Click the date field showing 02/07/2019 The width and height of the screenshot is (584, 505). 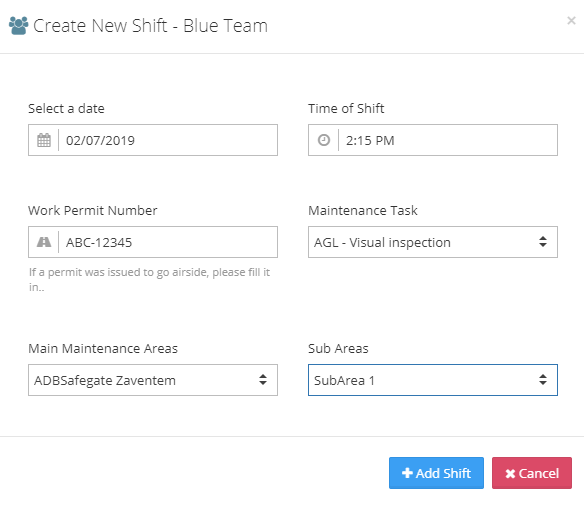click(168, 140)
